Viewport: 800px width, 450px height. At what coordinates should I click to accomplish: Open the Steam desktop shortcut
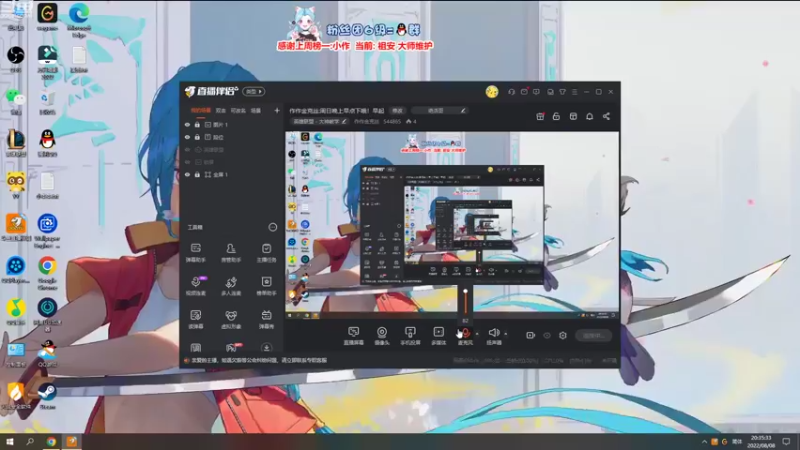click(47, 396)
